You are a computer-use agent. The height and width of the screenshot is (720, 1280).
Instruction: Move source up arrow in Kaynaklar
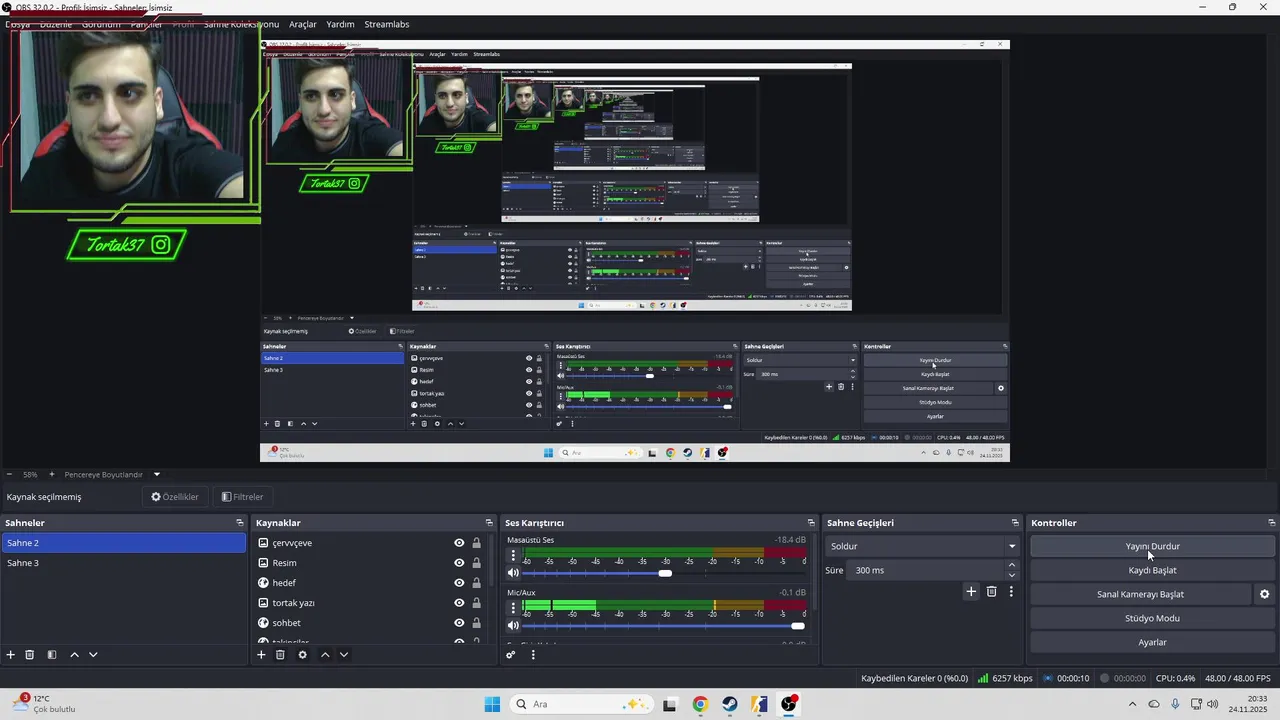pos(325,655)
